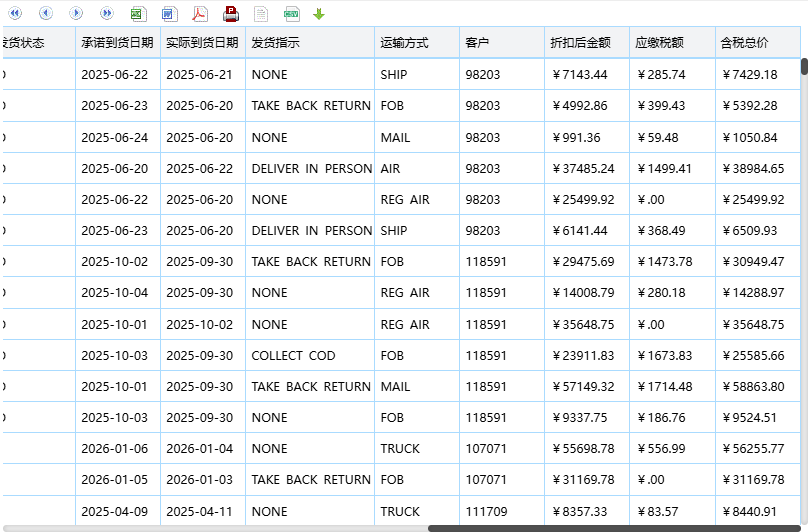Screen dimensions: 808x532
Task: Click the 实际到货日期 column header
Action: tap(203, 43)
